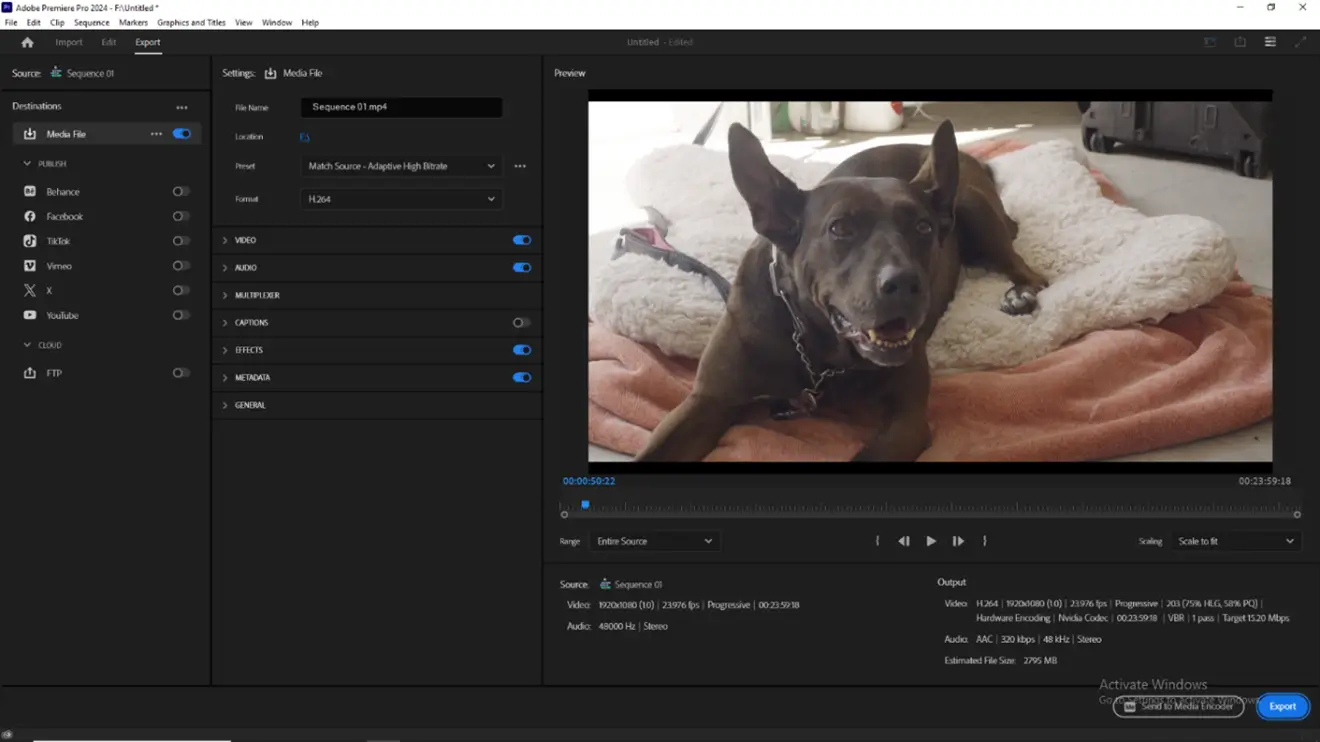Turn on the Captions toggle
The width and height of the screenshot is (1320, 742).
[x=521, y=323]
